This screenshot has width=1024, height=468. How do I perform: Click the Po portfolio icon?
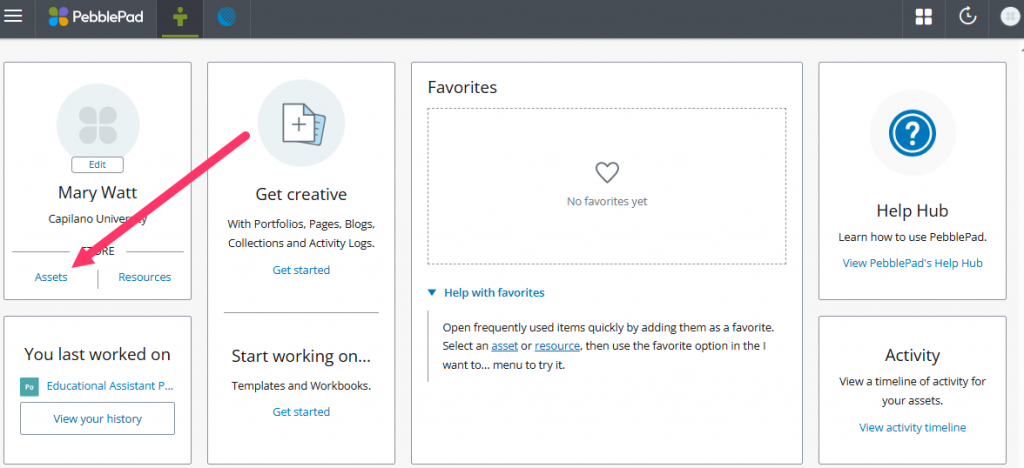click(29, 386)
